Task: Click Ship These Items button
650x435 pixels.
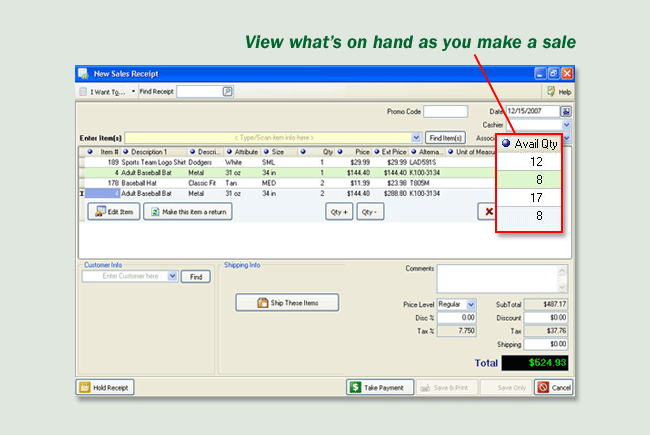Action: [285, 302]
